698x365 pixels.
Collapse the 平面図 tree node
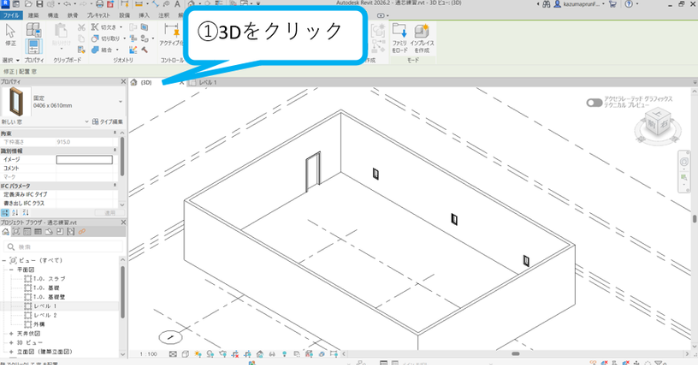tap(12, 270)
